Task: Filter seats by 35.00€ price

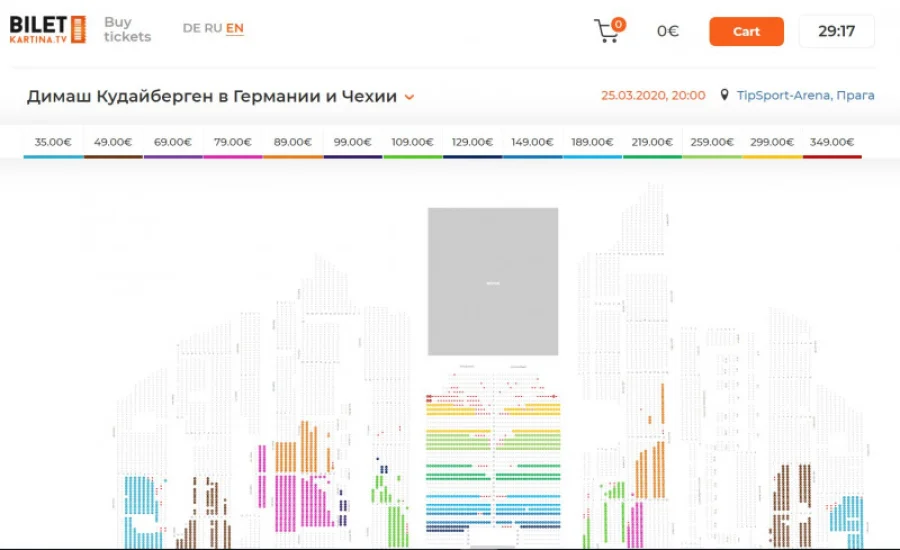Action: click(x=53, y=143)
